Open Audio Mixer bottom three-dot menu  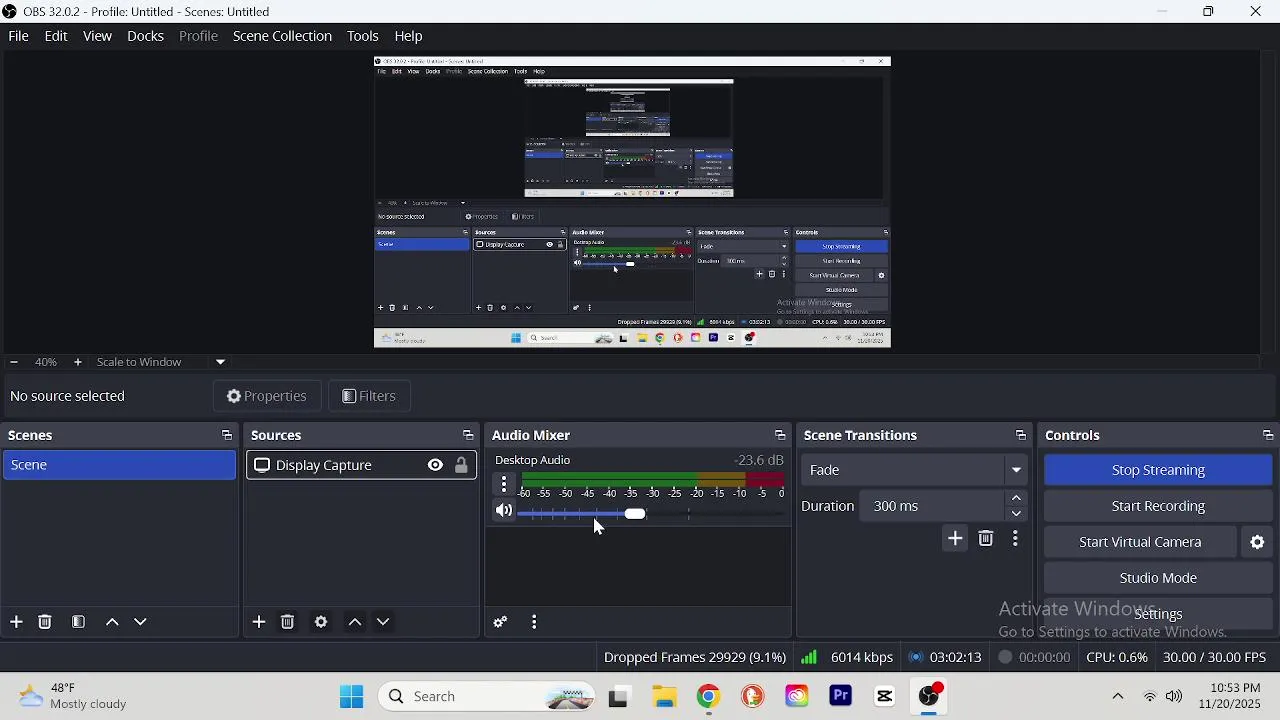click(535, 622)
